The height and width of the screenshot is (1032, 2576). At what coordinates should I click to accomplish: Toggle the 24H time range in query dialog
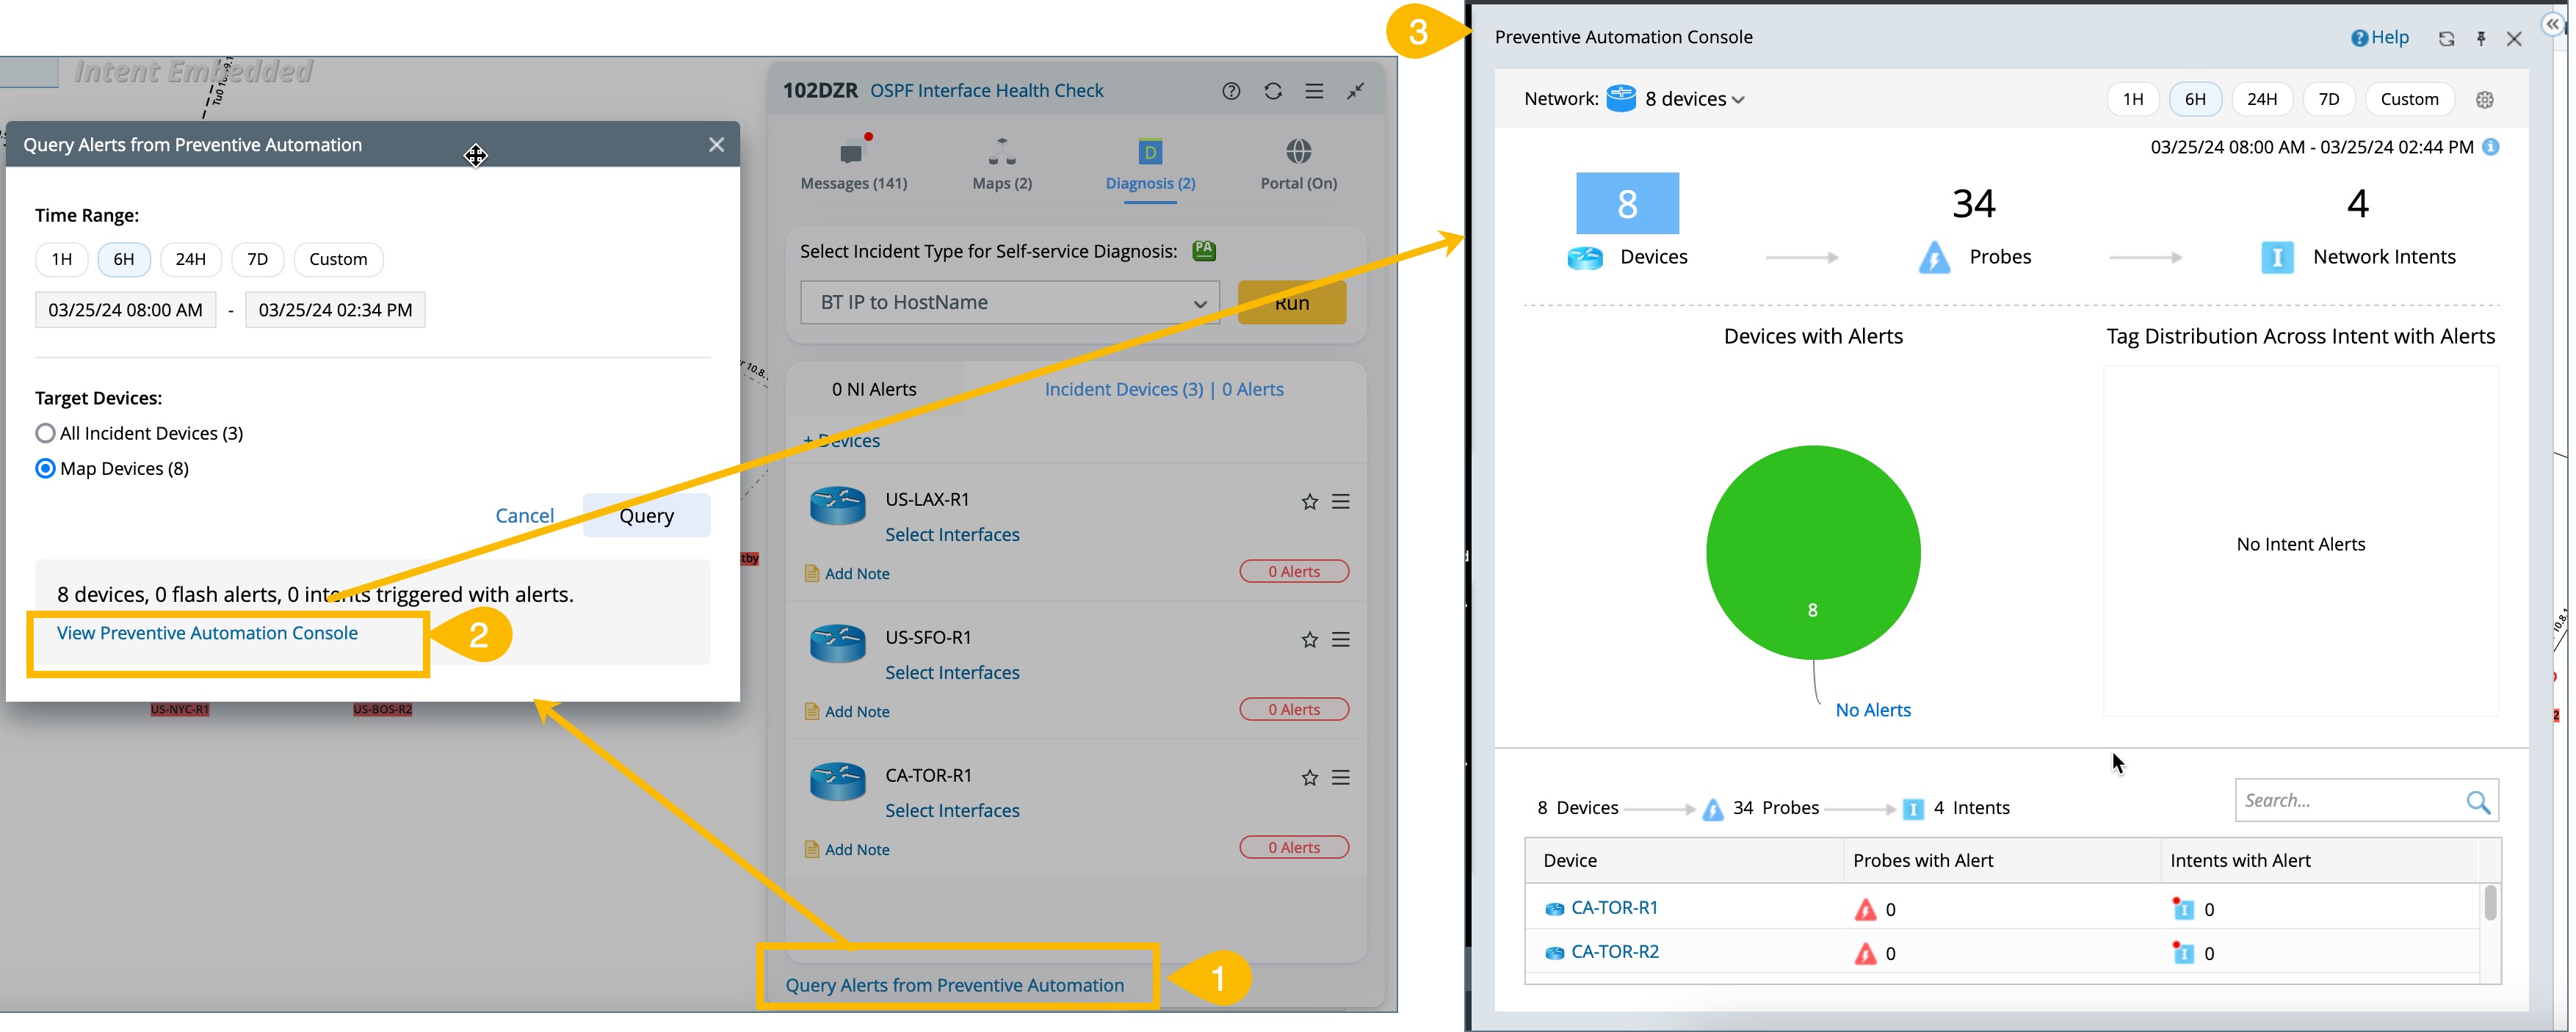coord(190,259)
